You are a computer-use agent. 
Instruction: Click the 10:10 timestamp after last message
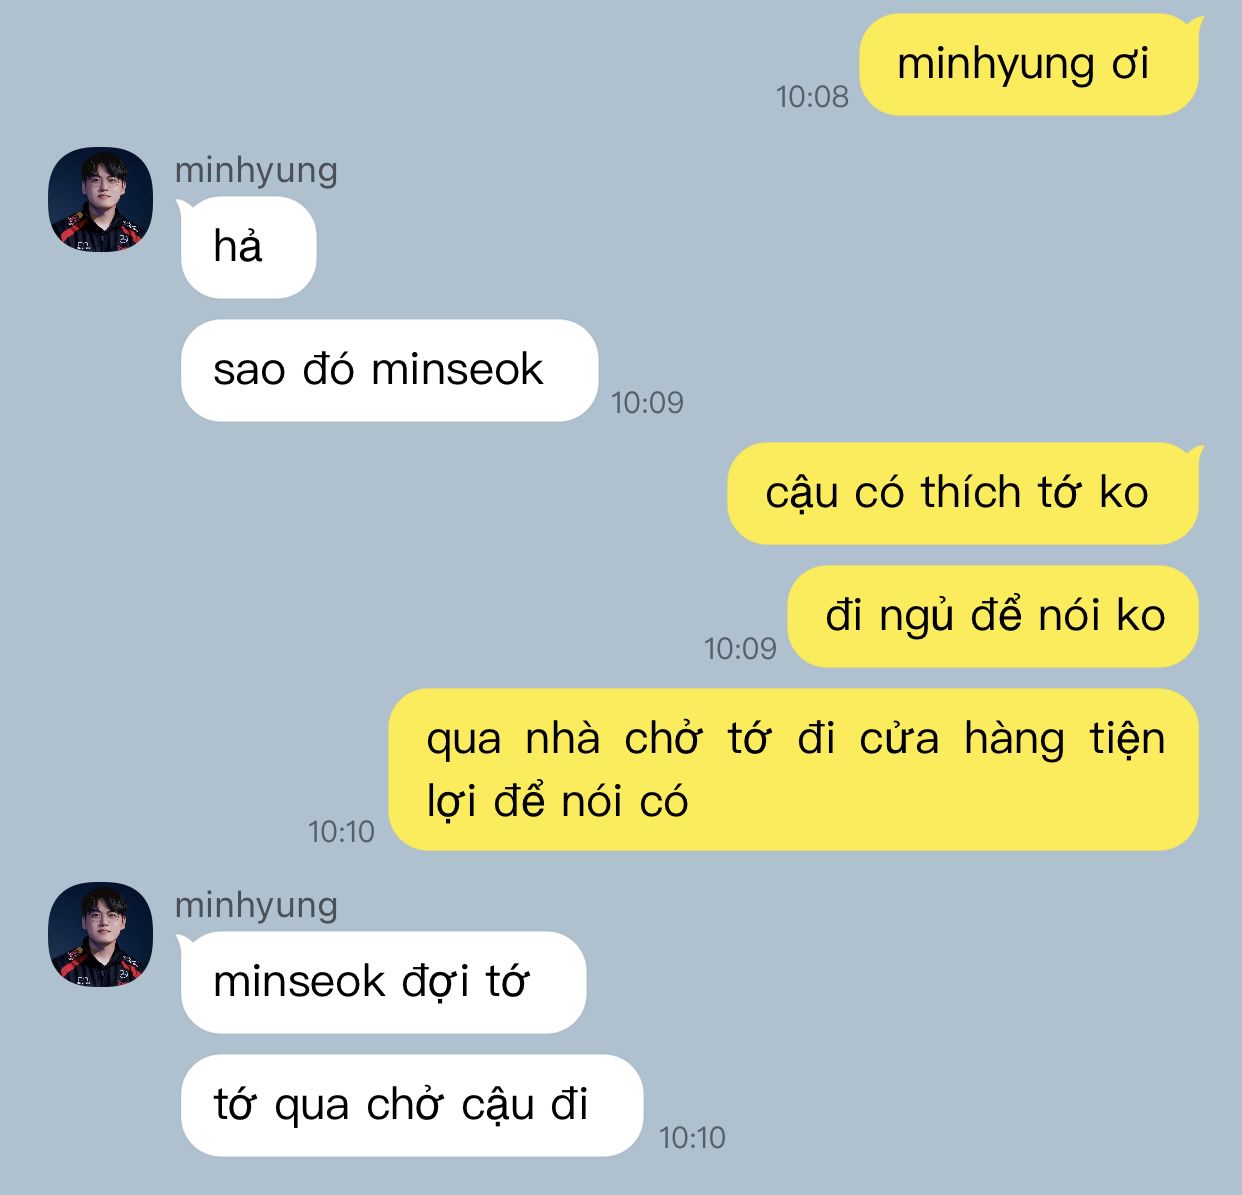(692, 1138)
